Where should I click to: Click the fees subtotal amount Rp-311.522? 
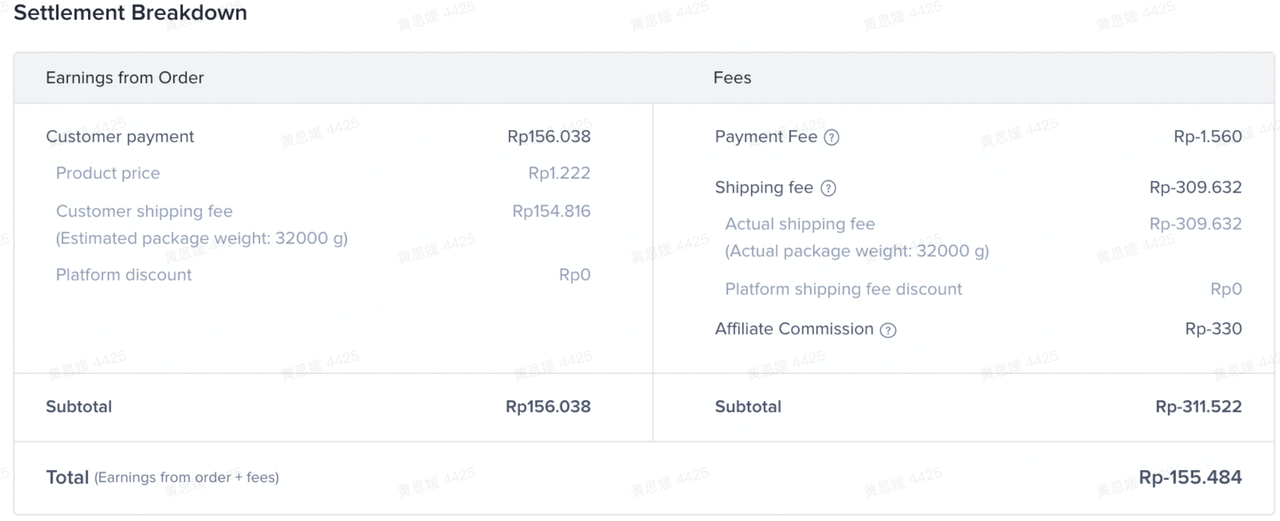pyautogui.click(x=1198, y=407)
